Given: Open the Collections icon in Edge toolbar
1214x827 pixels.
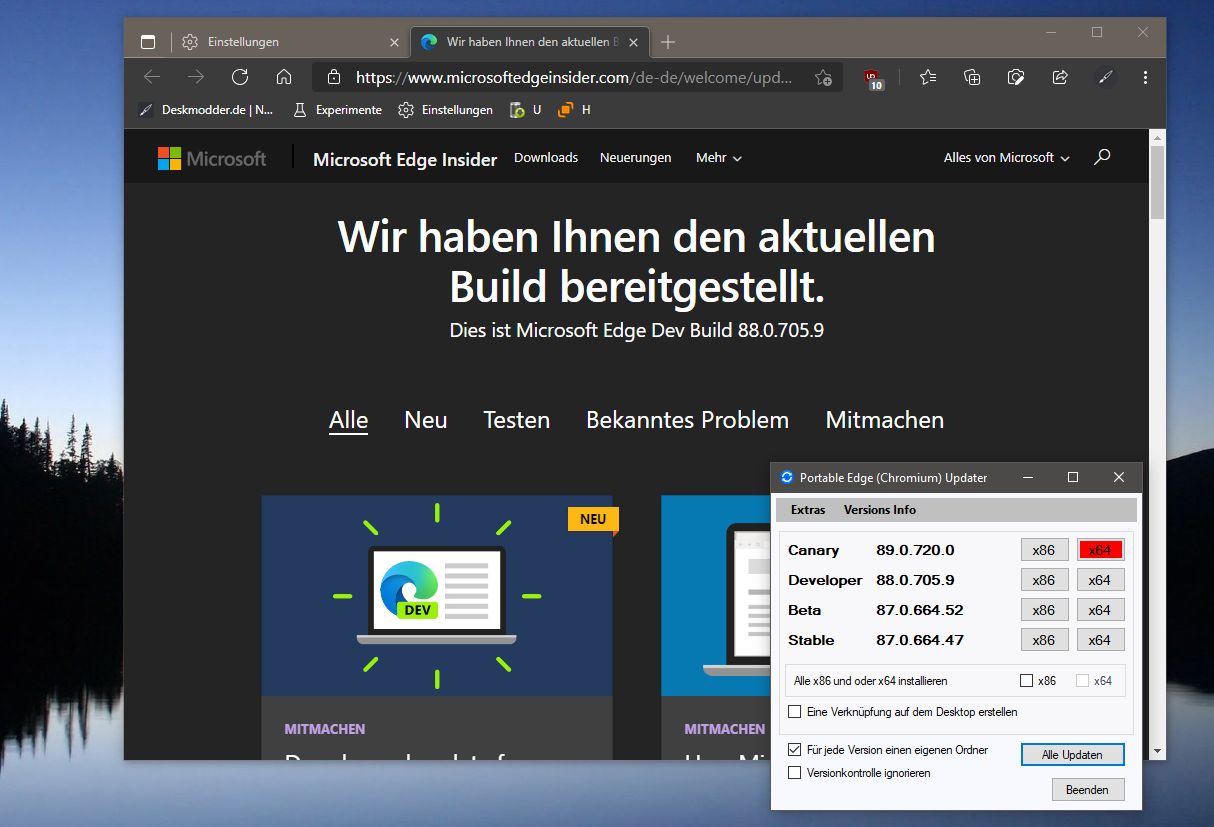Looking at the screenshot, I should (x=972, y=77).
